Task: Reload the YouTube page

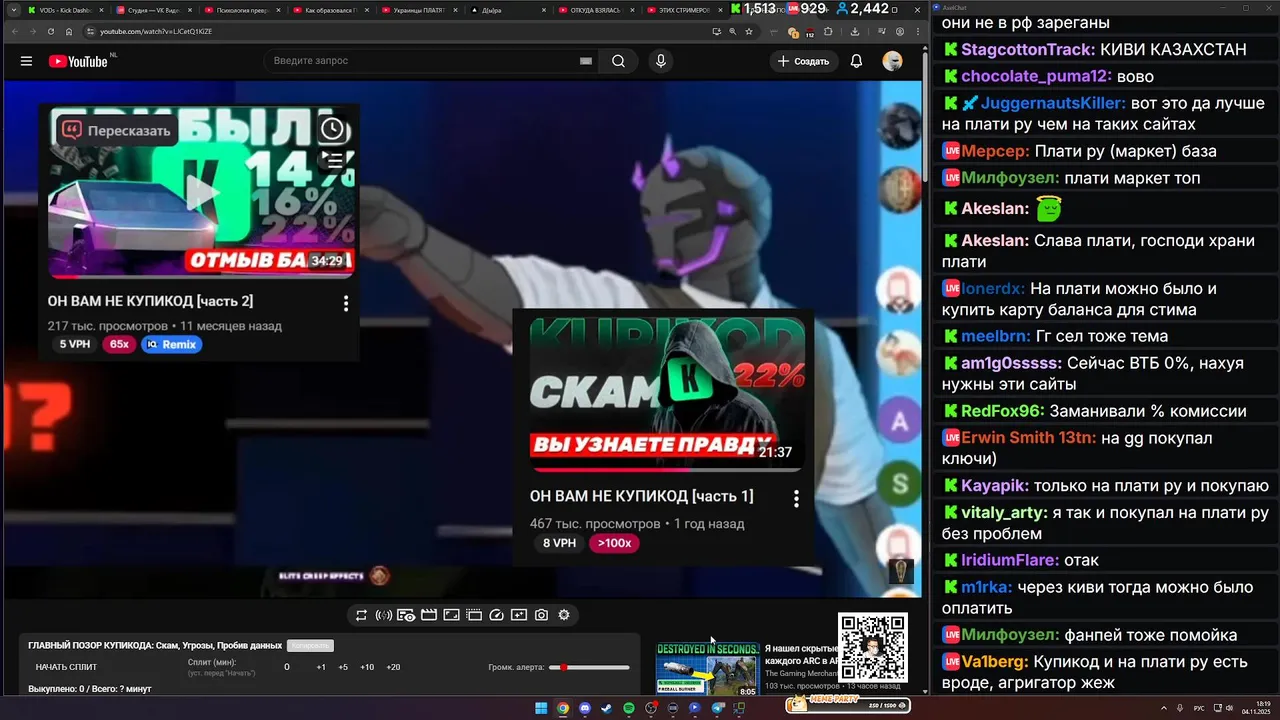Action: [51, 32]
